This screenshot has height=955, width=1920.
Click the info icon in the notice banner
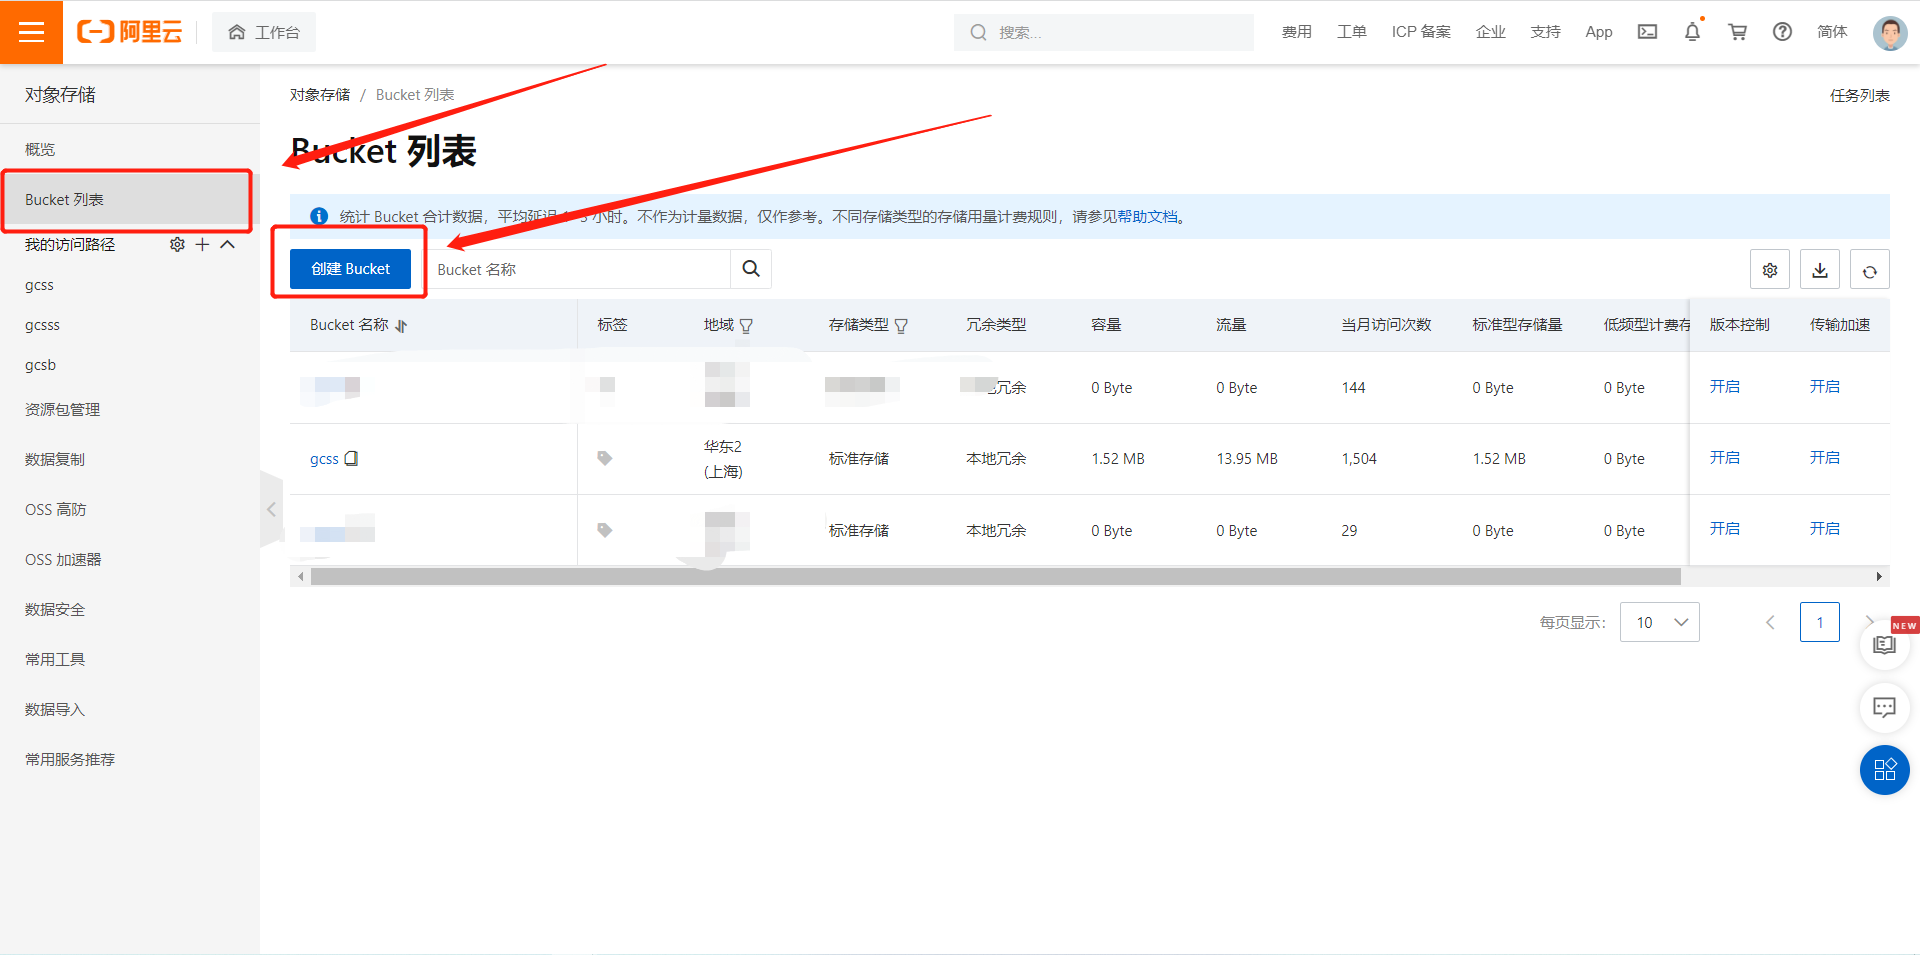tap(319, 216)
